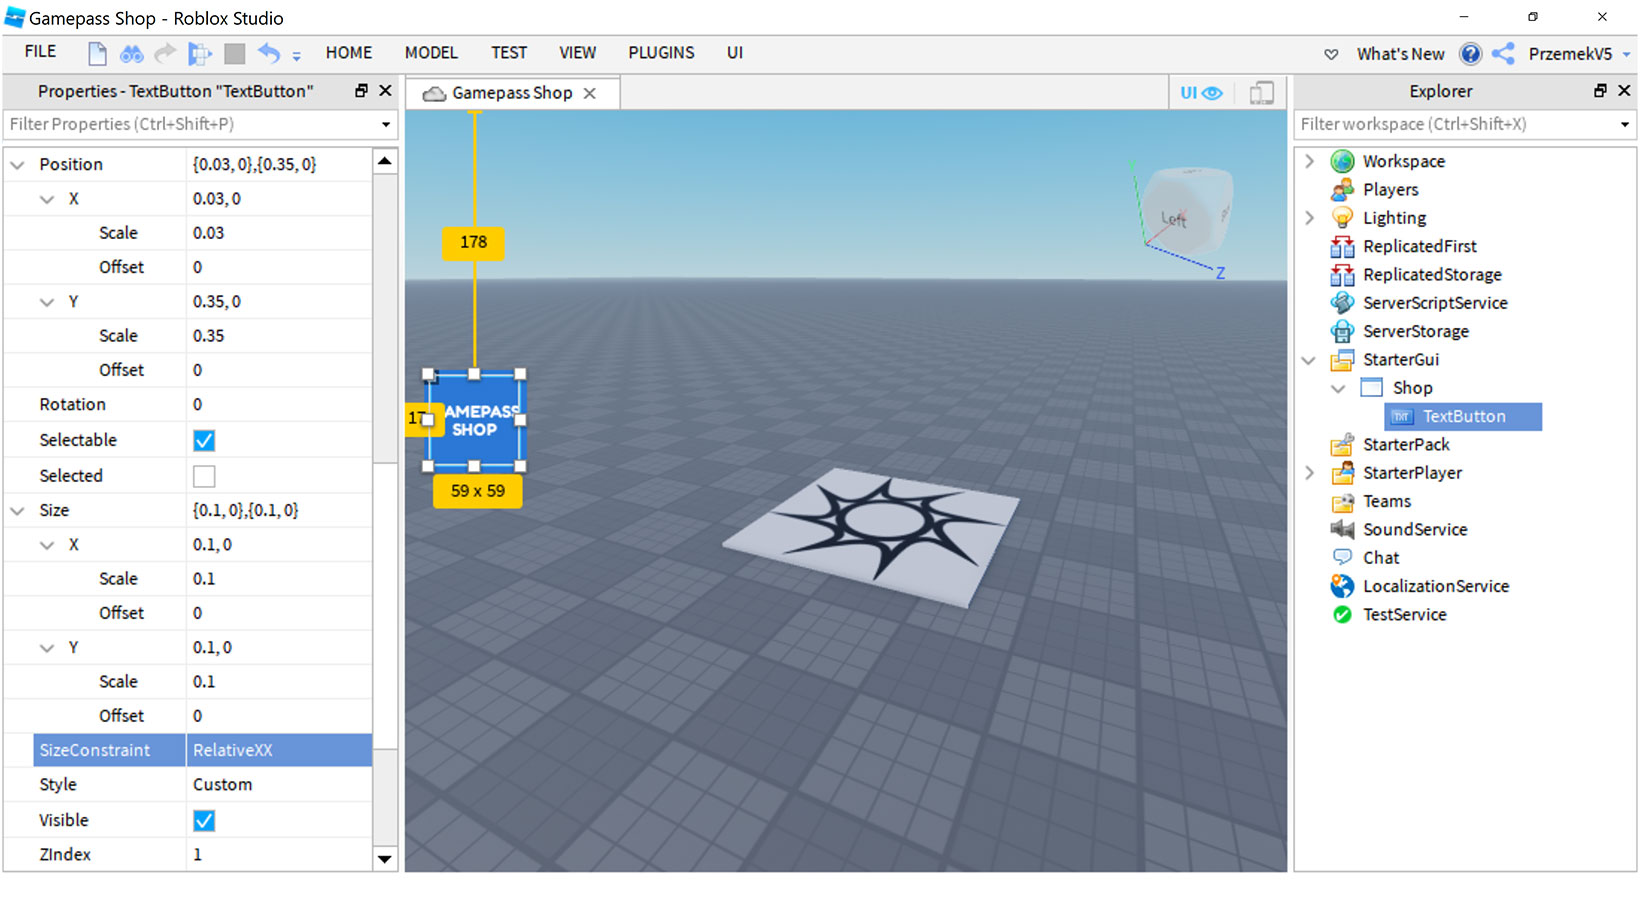The width and height of the screenshot is (1640, 920).
Task: Click the New file icon in quick toolbar
Action: click(x=97, y=53)
